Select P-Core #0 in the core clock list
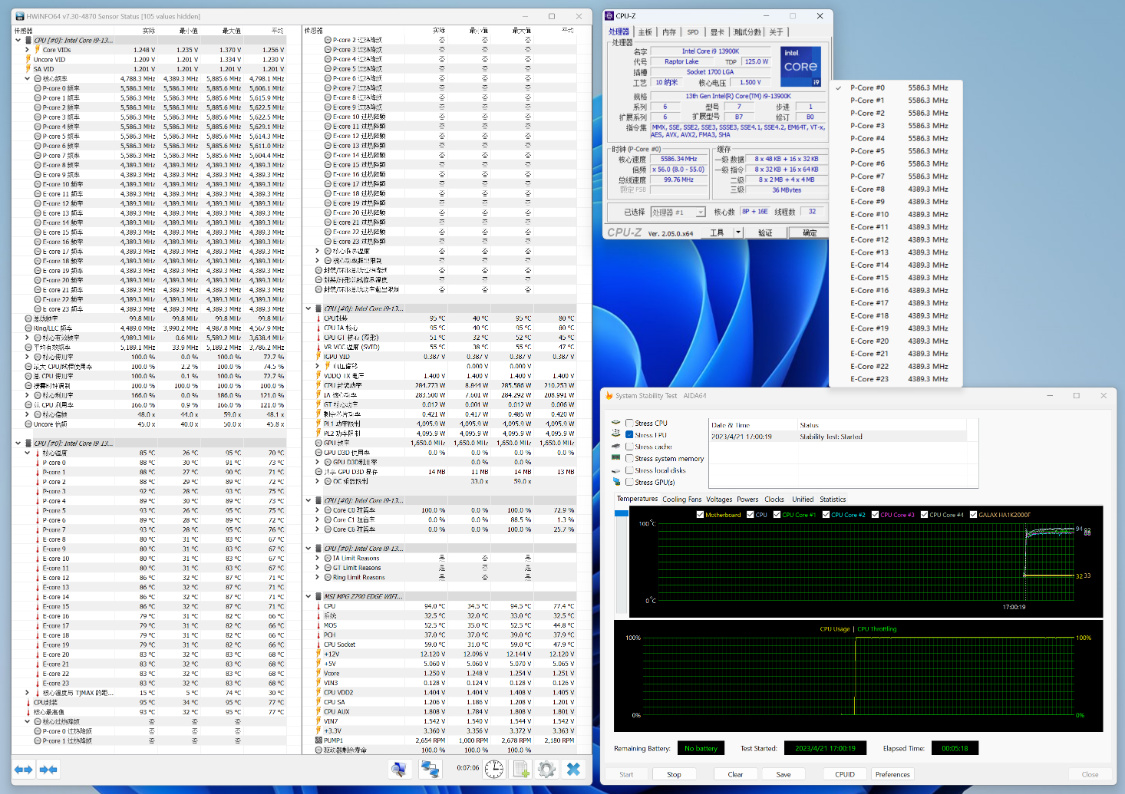 [x=867, y=88]
